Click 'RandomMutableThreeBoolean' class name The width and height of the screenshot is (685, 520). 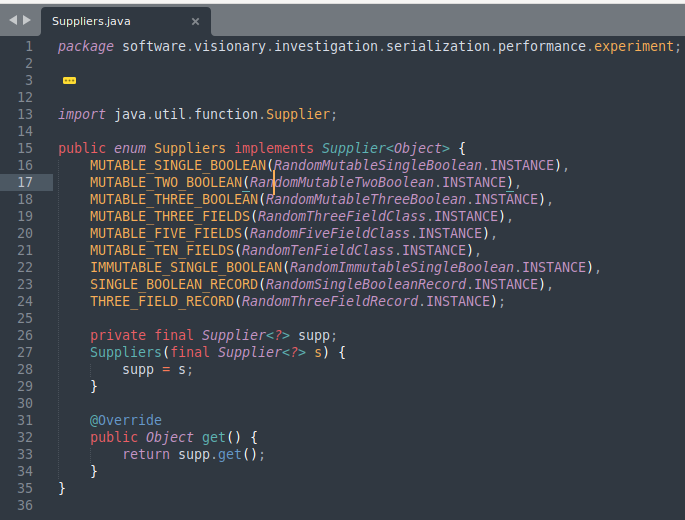(x=366, y=199)
